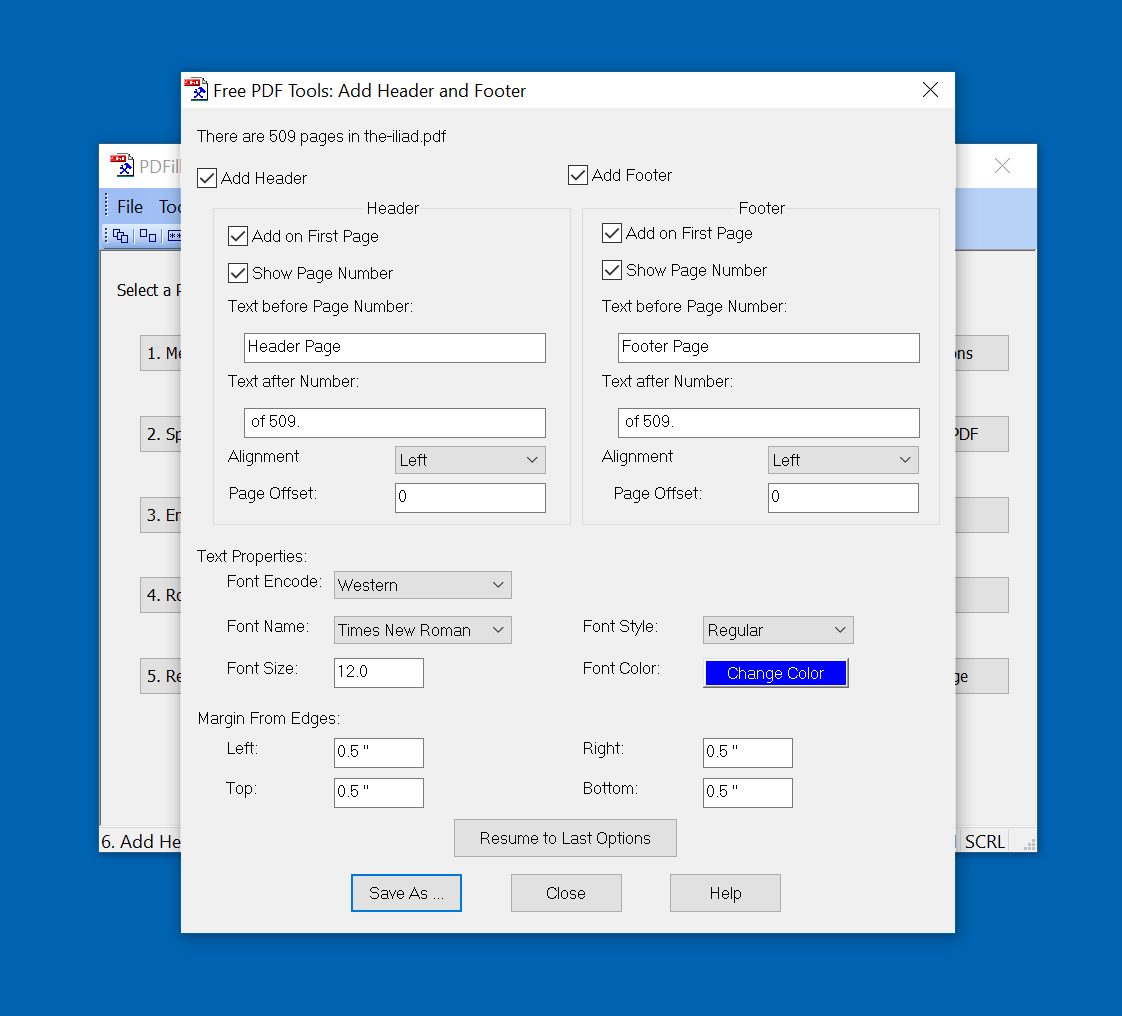Toggle Footer Add on First Page checkbox
This screenshot has width=1122, height=1016.
612,233
